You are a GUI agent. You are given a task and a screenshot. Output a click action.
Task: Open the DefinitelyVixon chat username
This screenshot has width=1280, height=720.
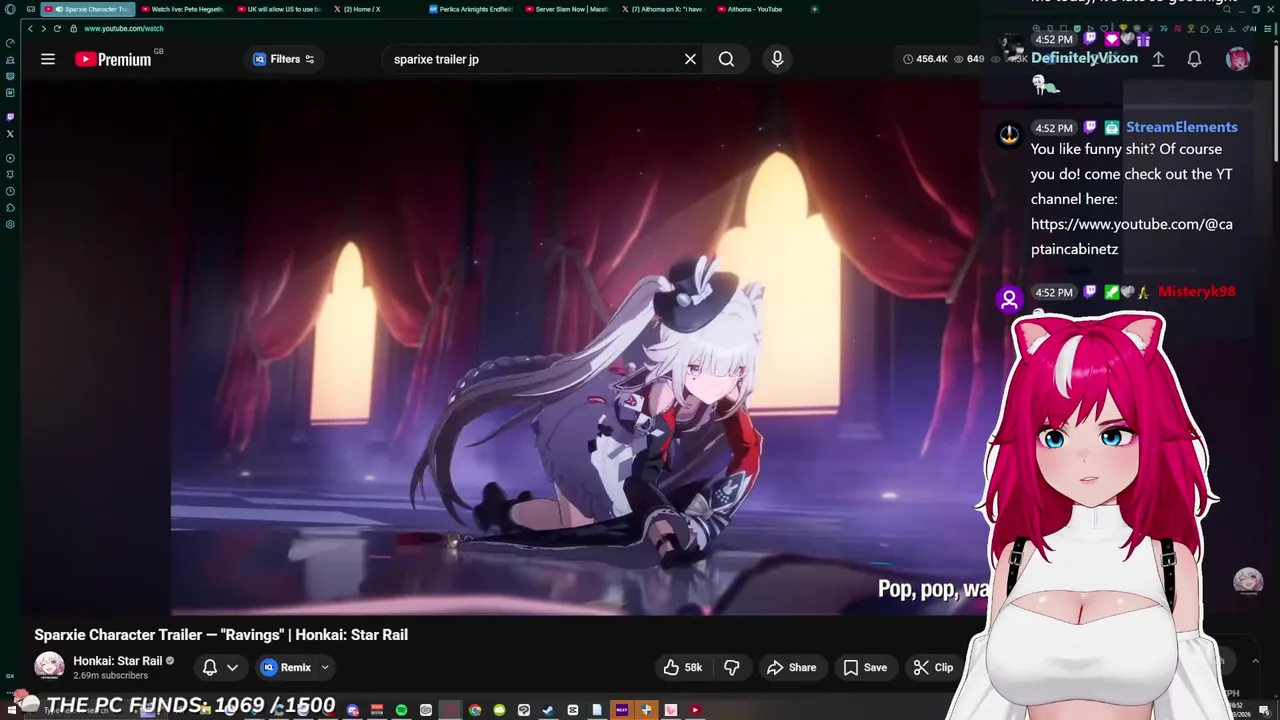tap(1084, 58)
